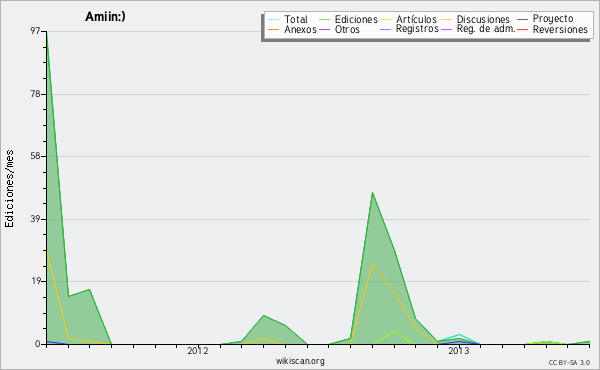Click the purple Otros legend line swatch
Viewport: 600px width, 370px height.
click(x=324, y=29)
